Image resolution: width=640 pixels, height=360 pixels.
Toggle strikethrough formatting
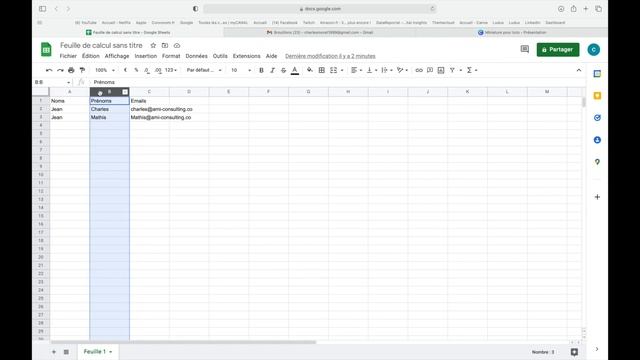[x=283, y=70]
